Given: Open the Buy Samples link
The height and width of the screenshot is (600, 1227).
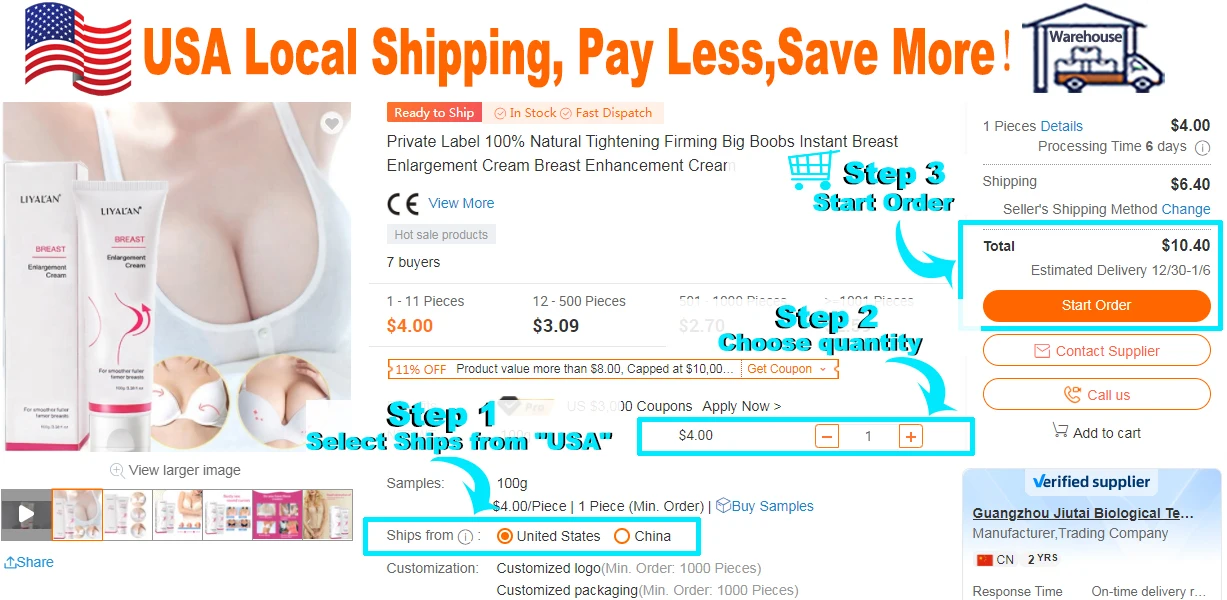Looking at the screenshot, I should tap(765, 506).
